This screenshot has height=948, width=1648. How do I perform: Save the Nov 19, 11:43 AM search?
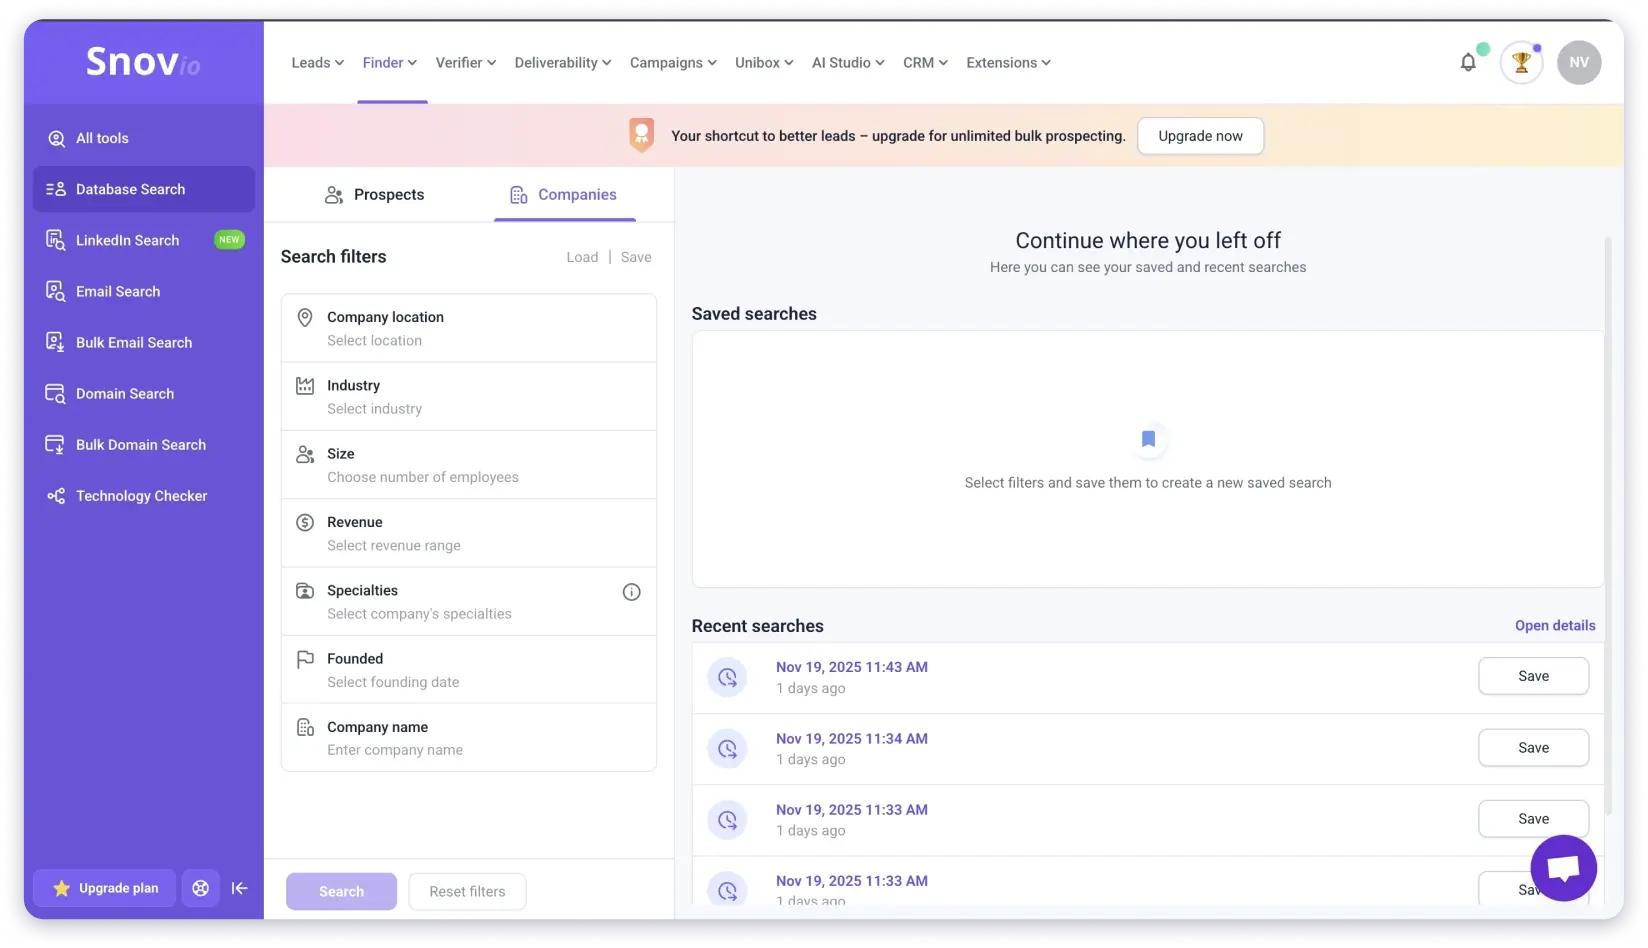tap(1533, 676)
